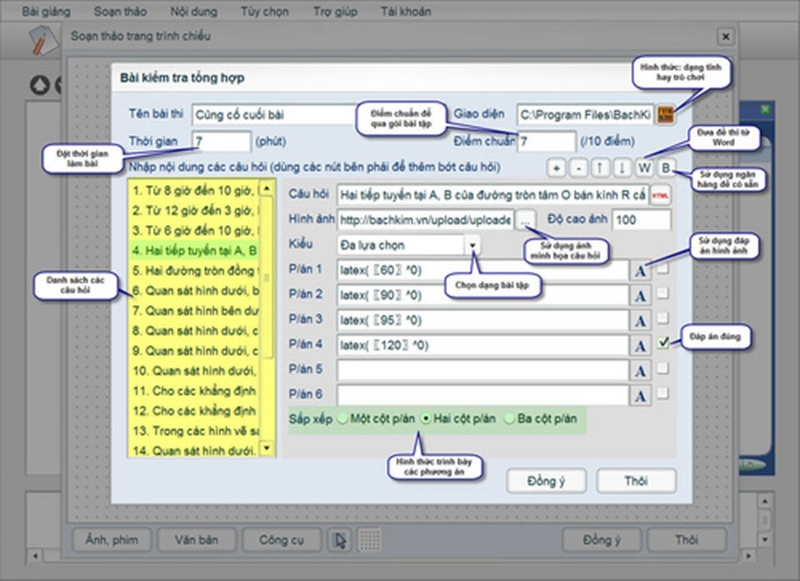Click the plus button to add a question
800x581 pixels.
(556, 168)
